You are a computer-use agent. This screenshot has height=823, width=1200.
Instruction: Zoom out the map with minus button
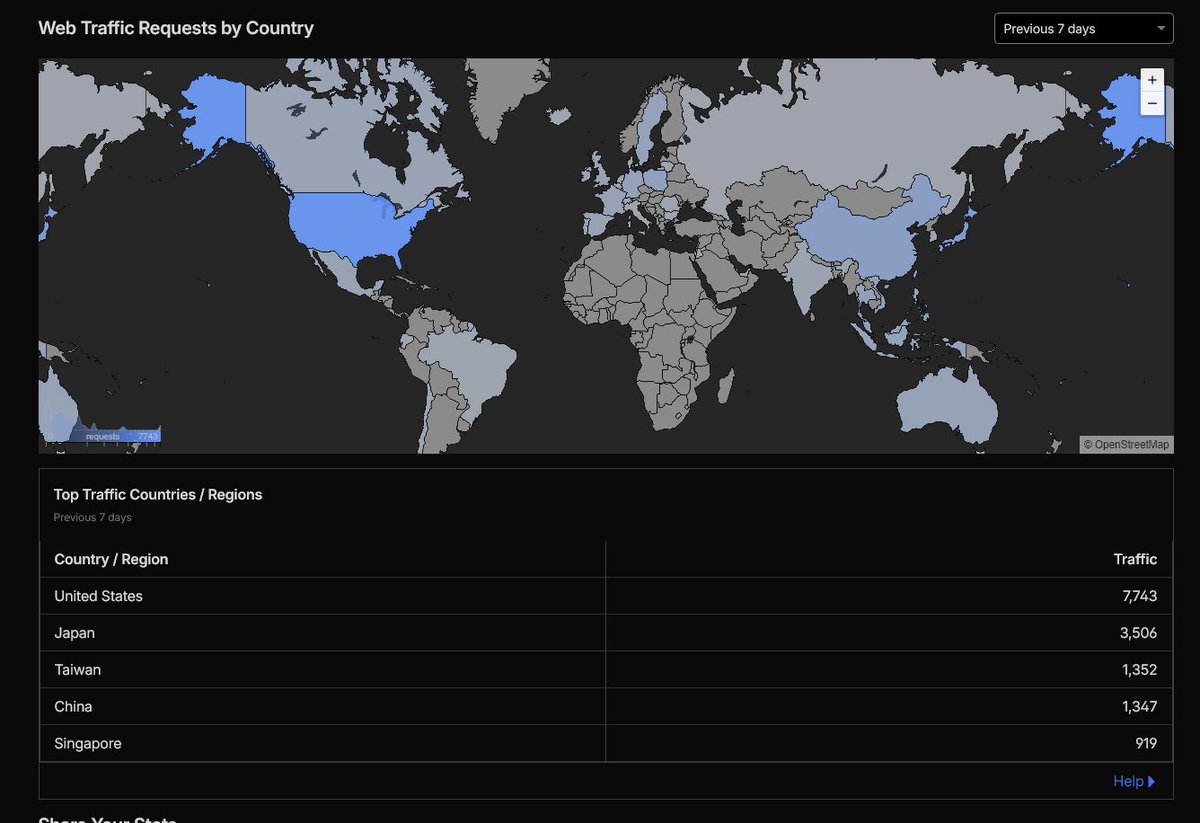1152,103
